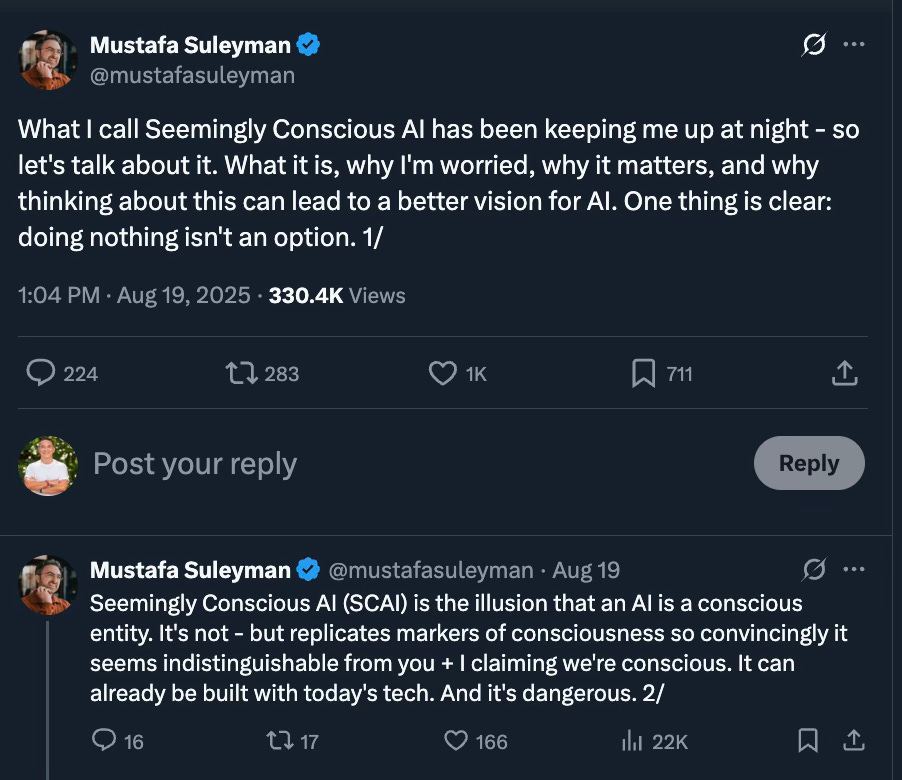
Task: Open the three-dot menu on main tweet
Action: pos(853,46)
